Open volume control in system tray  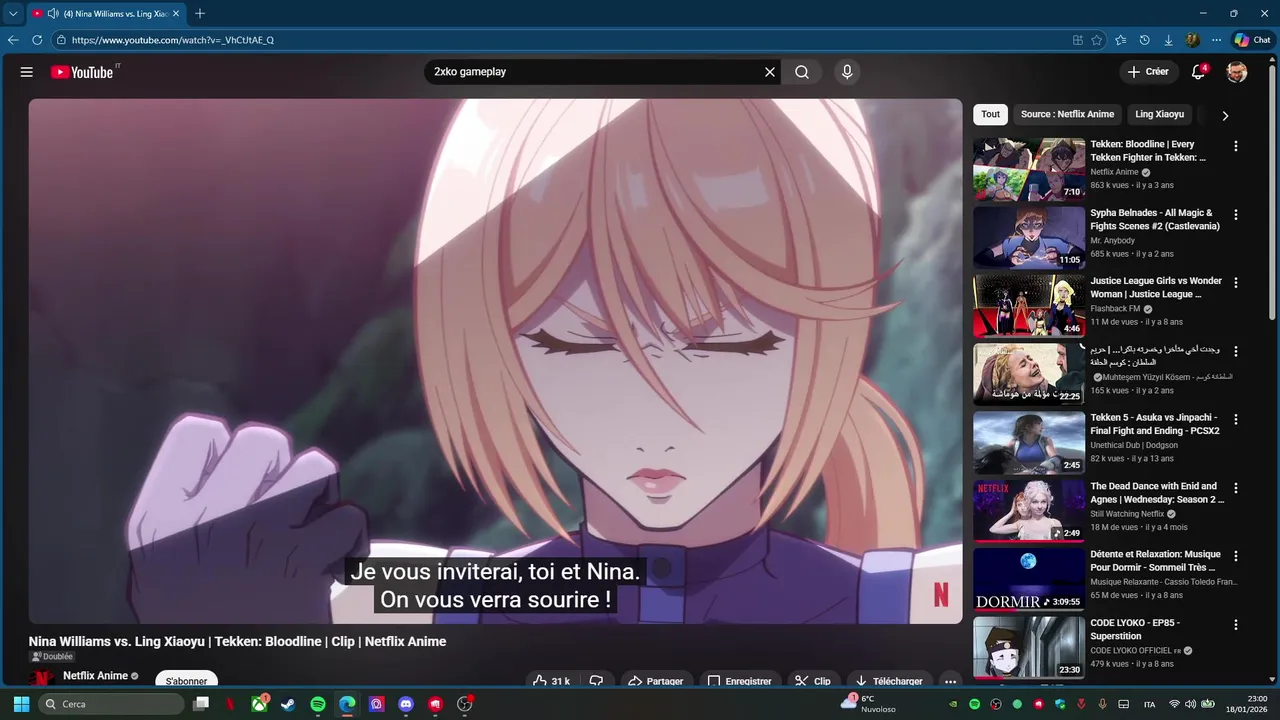point(1191,704)
